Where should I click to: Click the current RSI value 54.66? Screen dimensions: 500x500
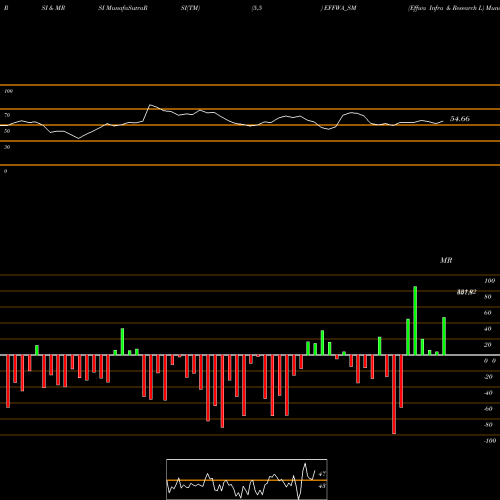[x=460, y=119]
